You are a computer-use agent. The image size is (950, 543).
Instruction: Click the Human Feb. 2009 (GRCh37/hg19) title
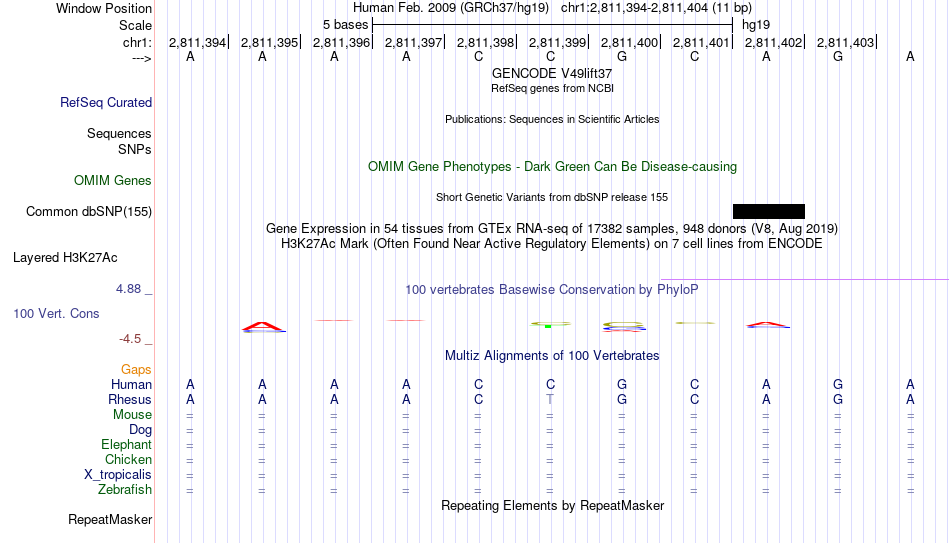click(x=451, y=8)
